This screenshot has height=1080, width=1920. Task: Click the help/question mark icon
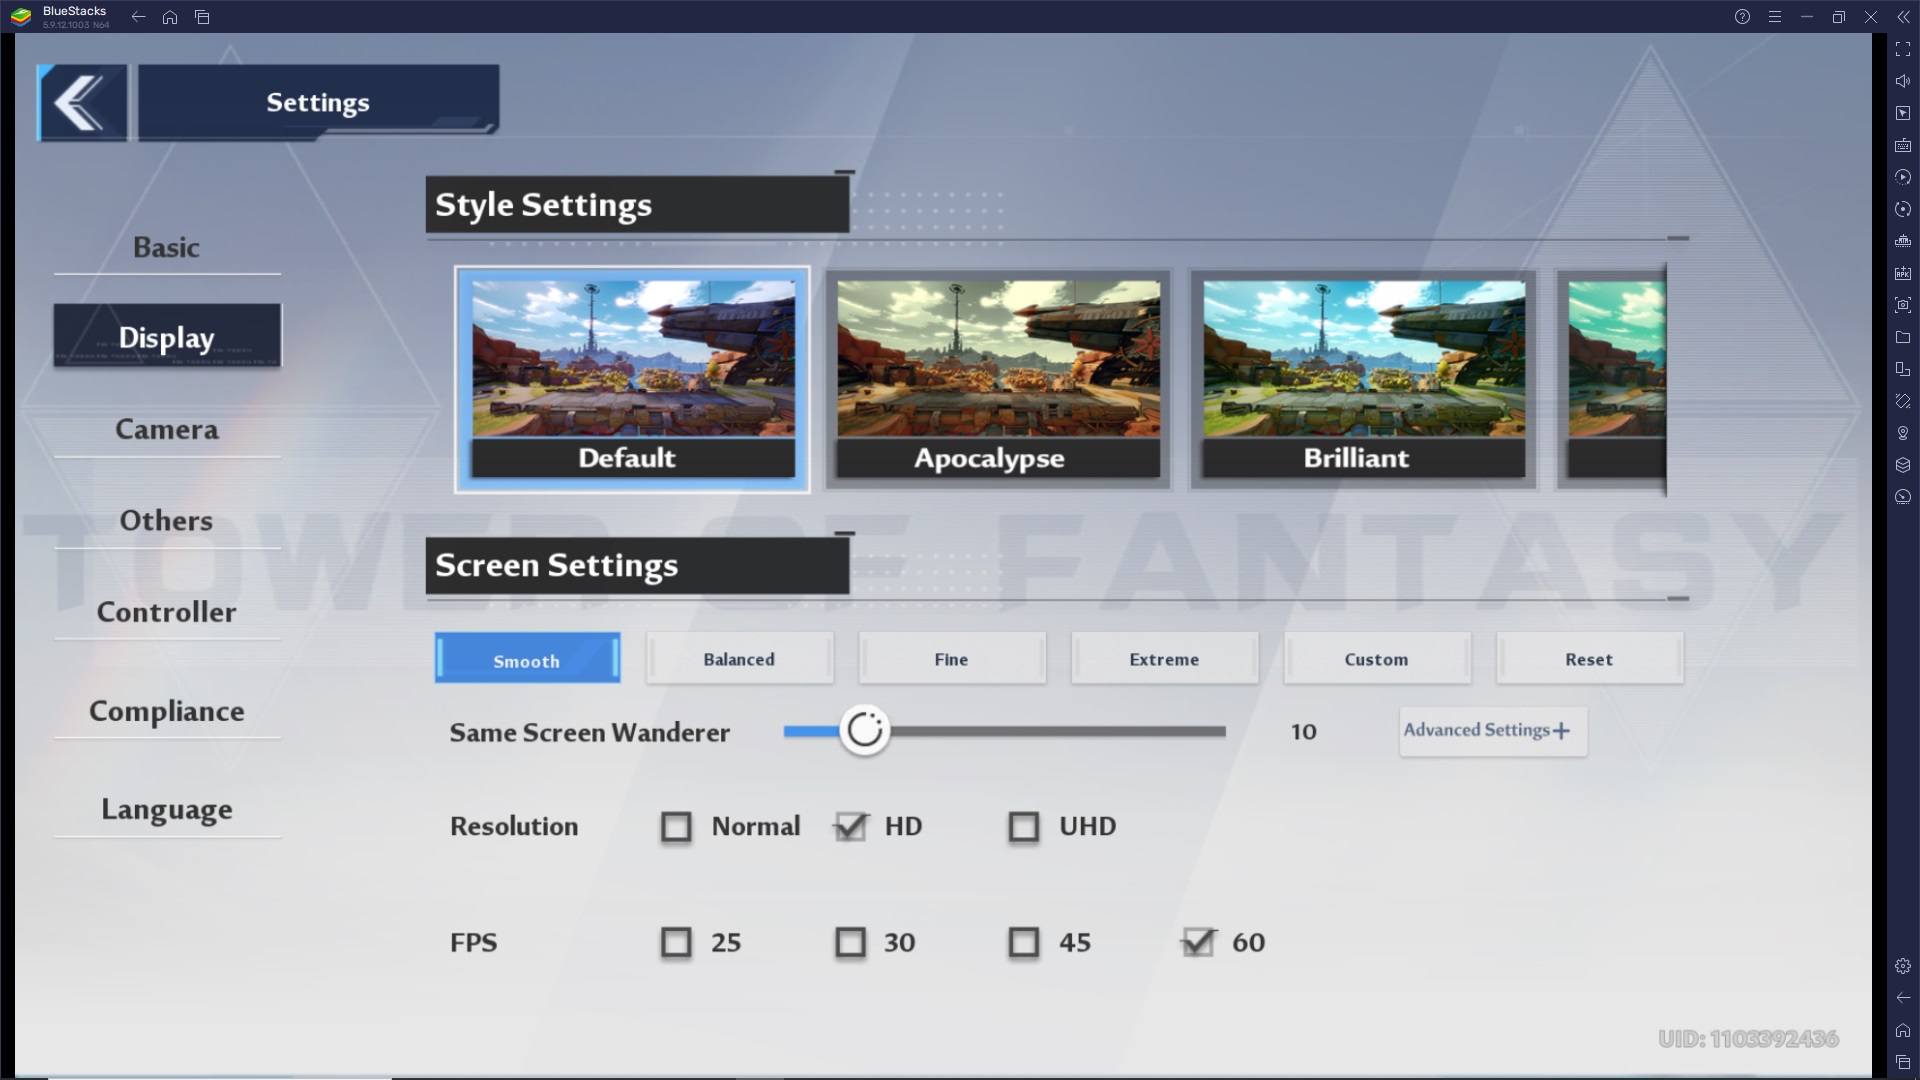1742,16
